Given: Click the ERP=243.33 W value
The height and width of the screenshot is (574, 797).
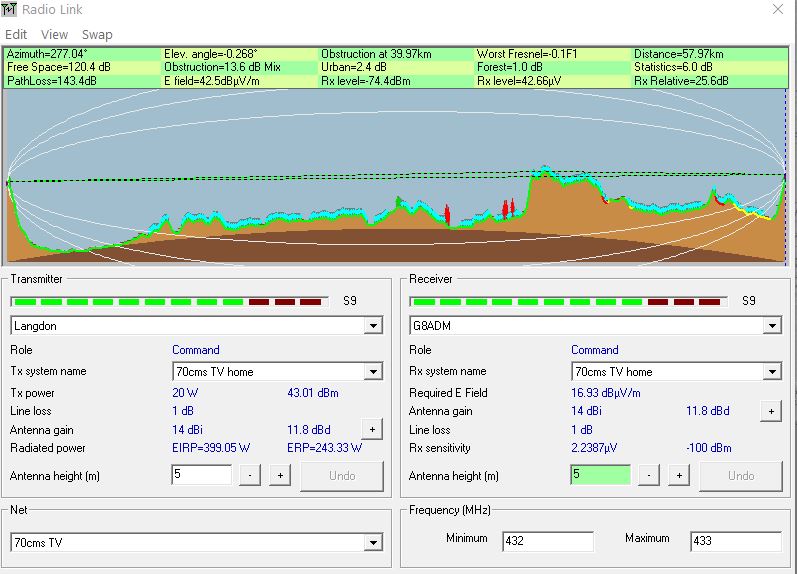Looking at the screenshot, I should (x=324, y=448).
